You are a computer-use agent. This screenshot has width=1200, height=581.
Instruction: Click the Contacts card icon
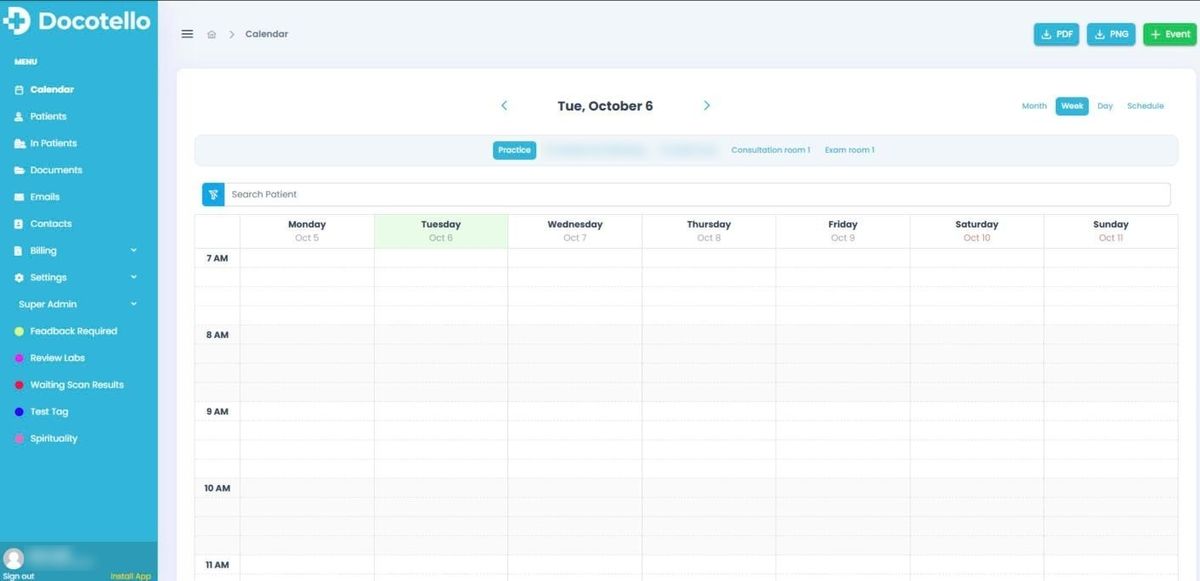(x=19, y=225)
